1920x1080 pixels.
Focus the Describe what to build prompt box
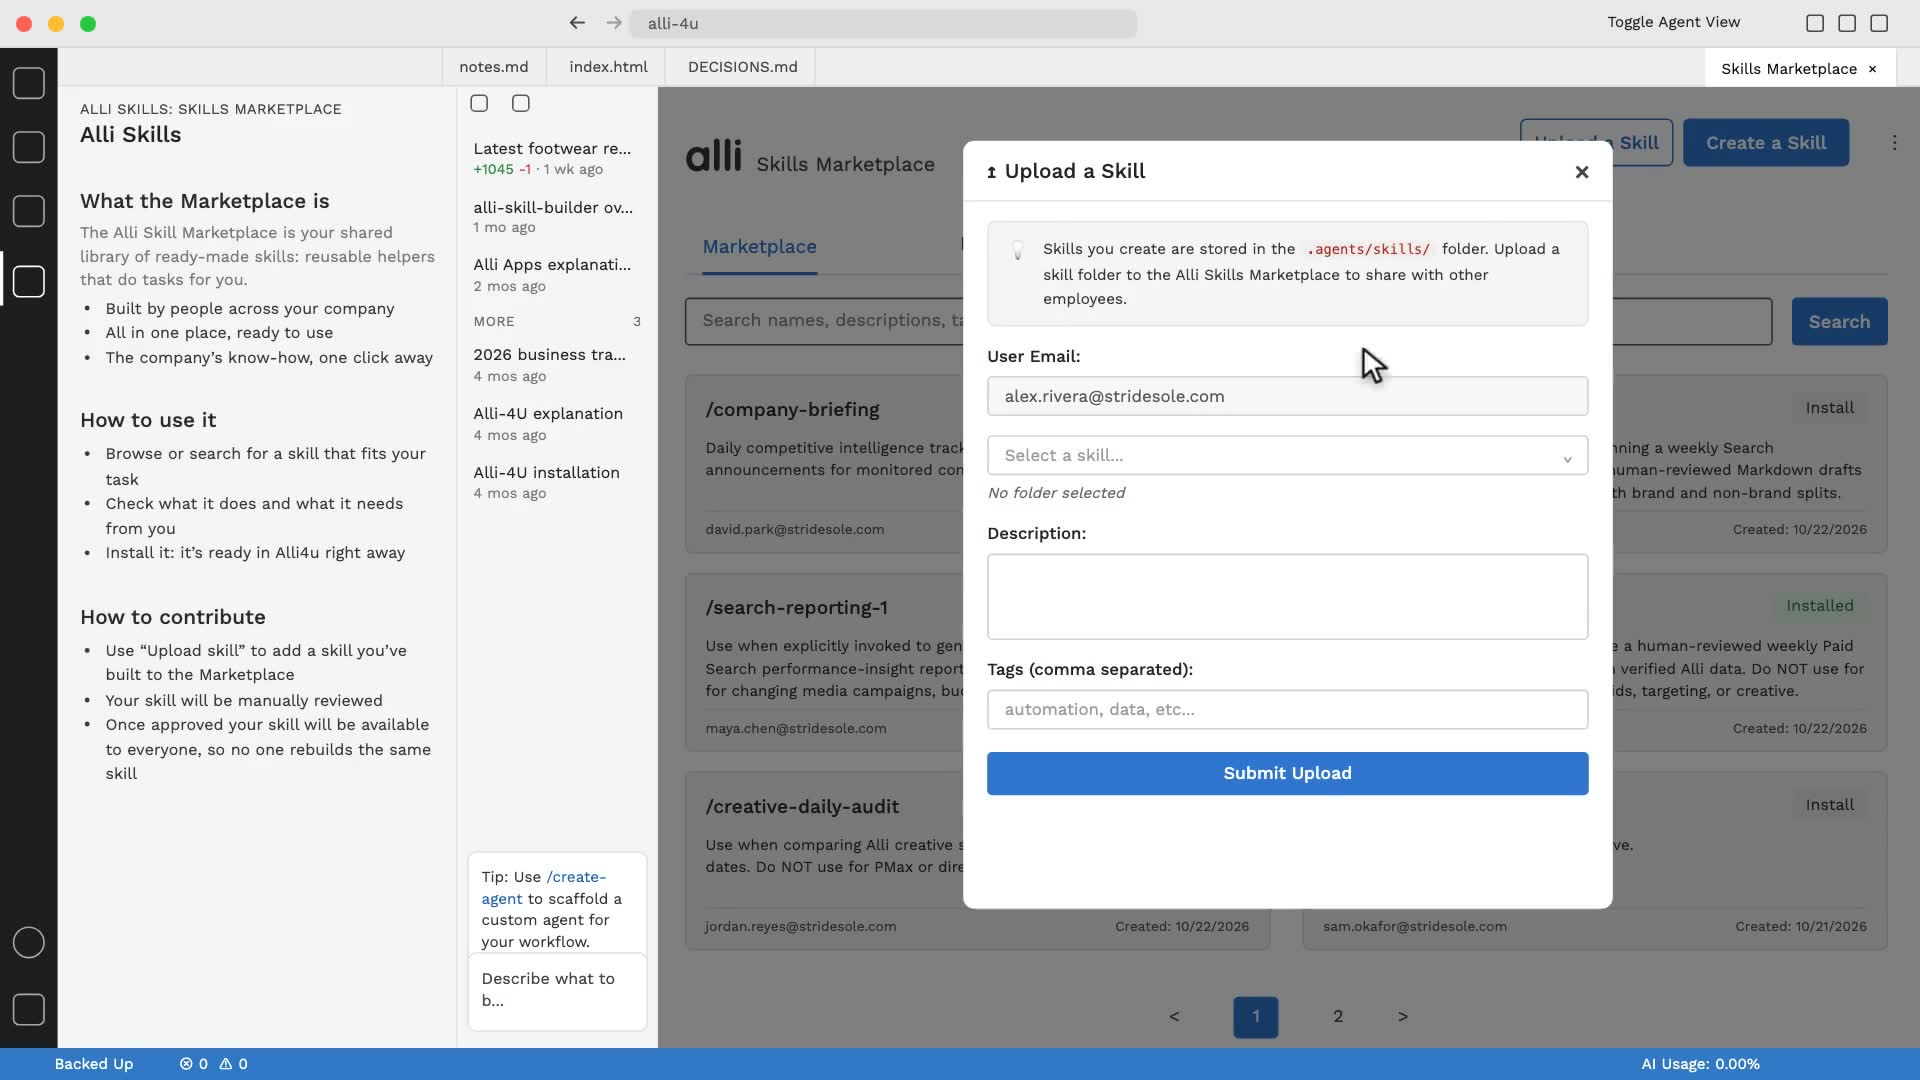coord(557,990)
